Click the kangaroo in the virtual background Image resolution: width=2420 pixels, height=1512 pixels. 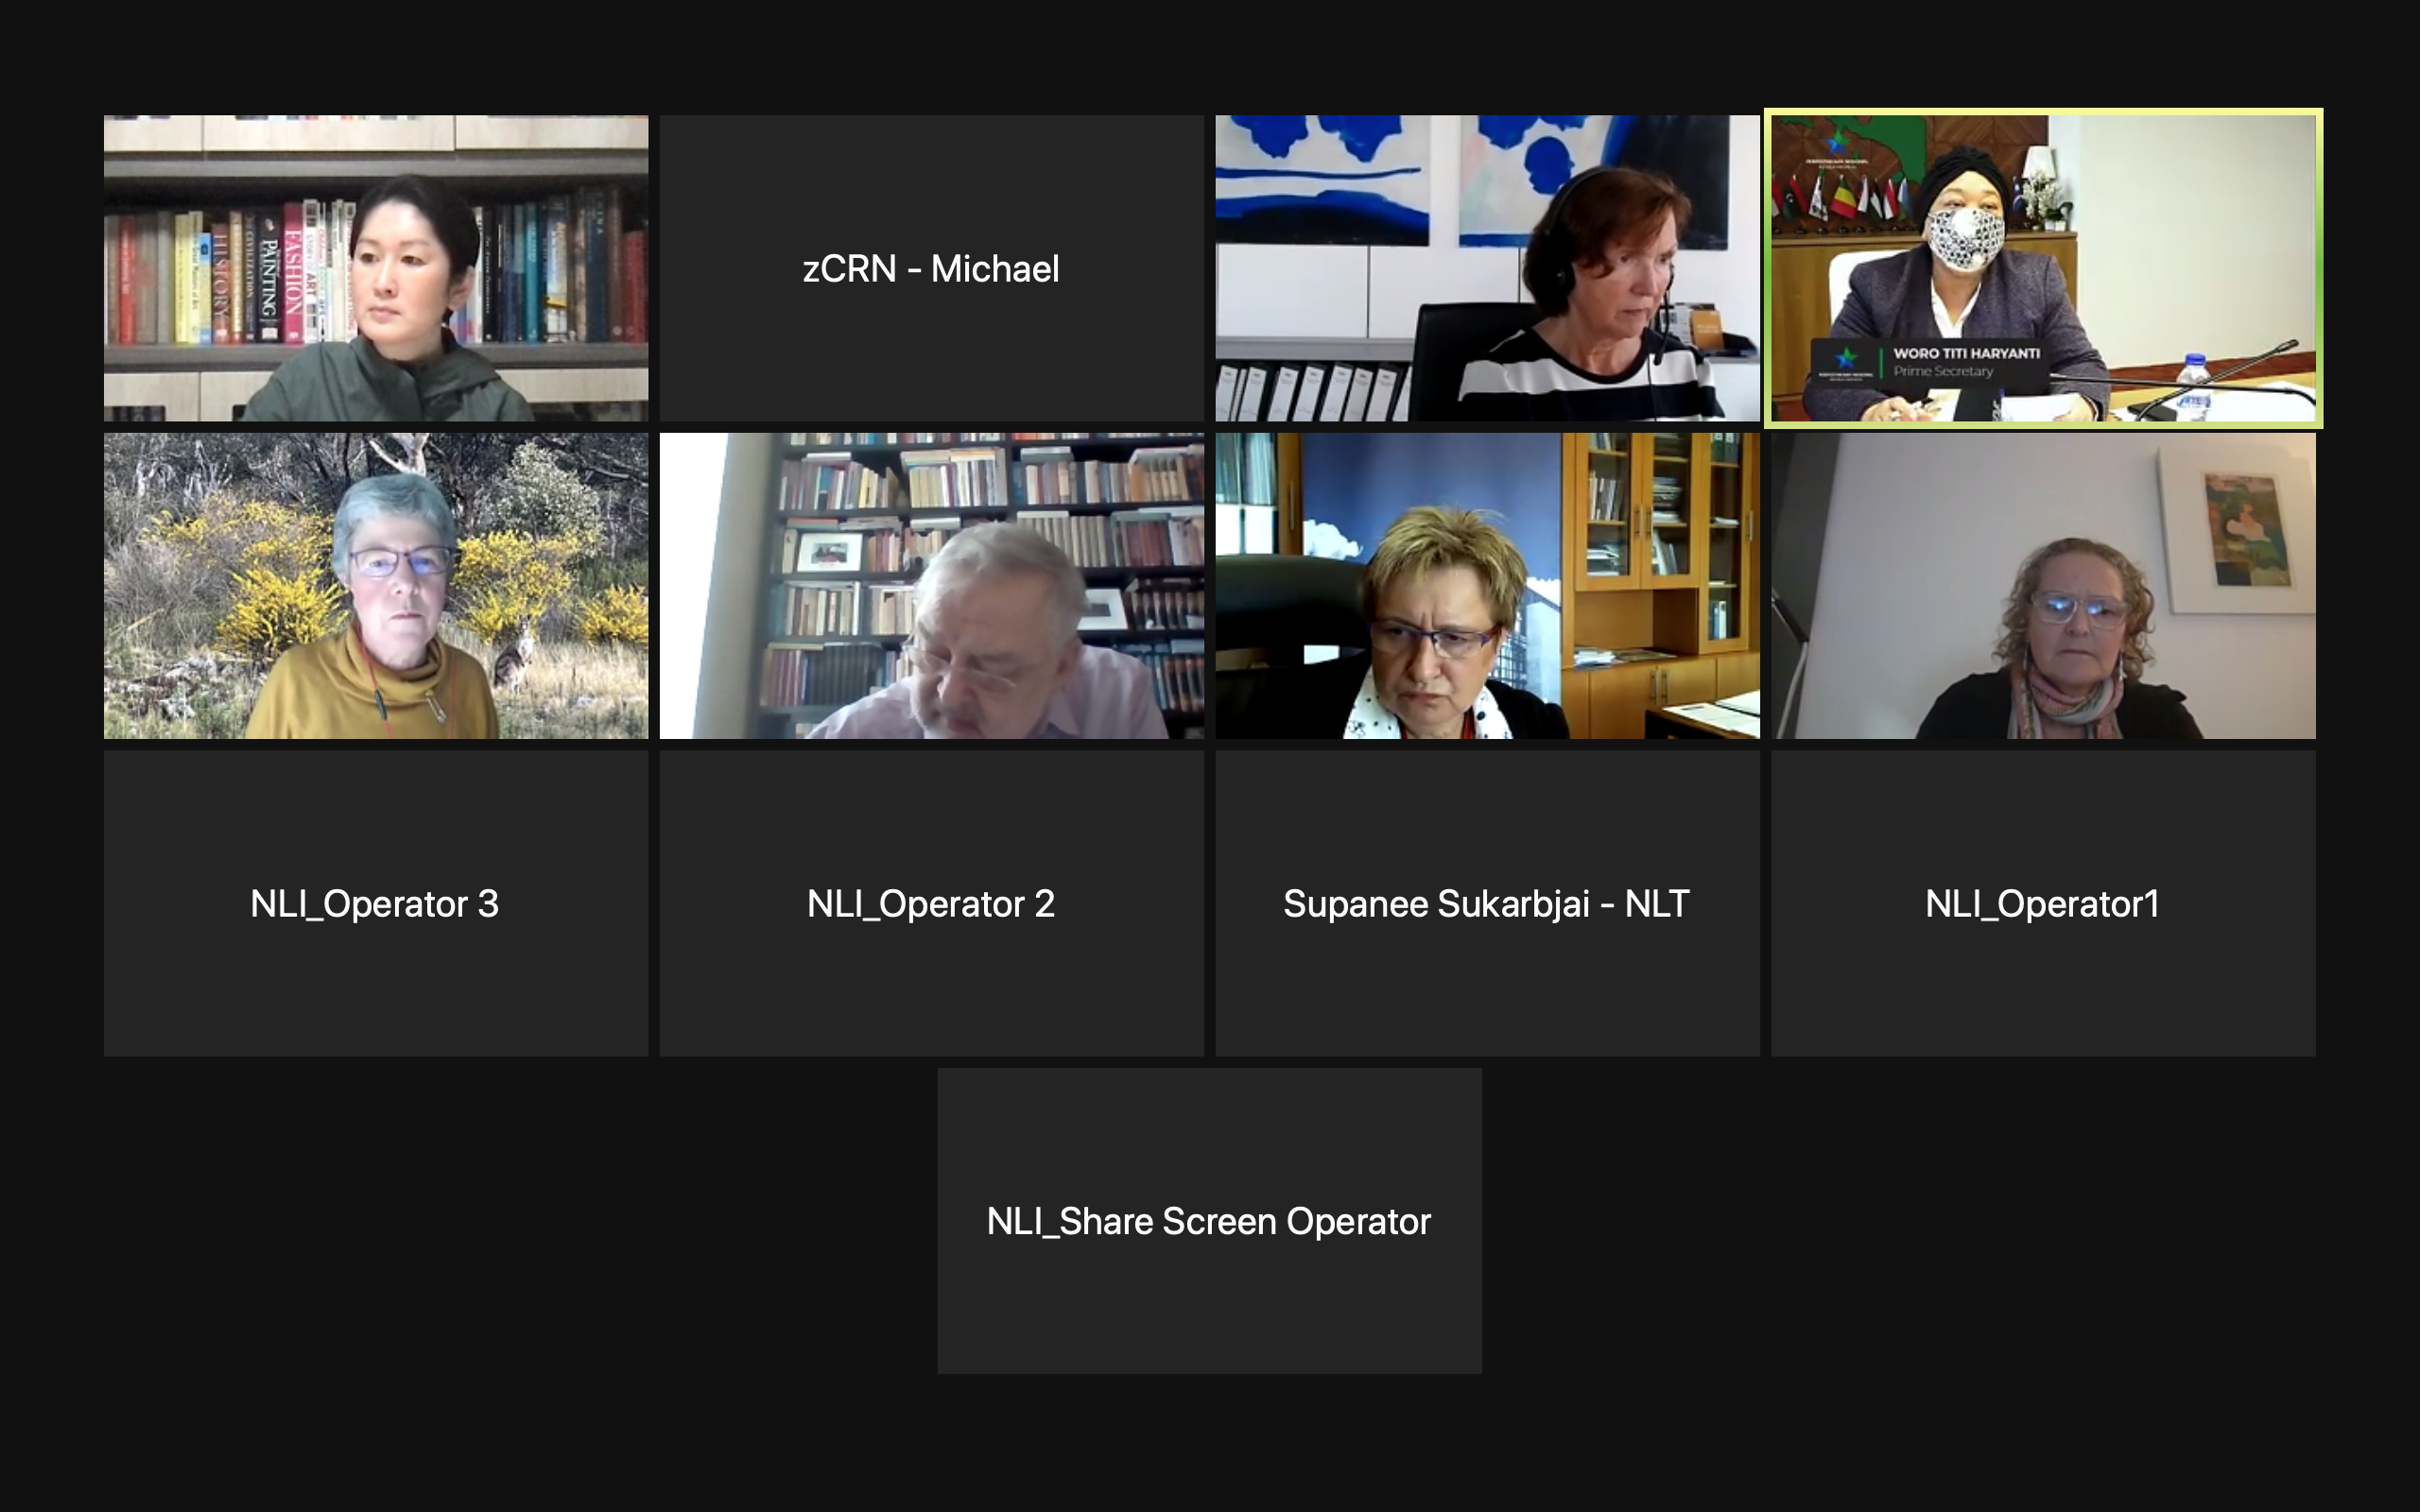coord(516,655)
